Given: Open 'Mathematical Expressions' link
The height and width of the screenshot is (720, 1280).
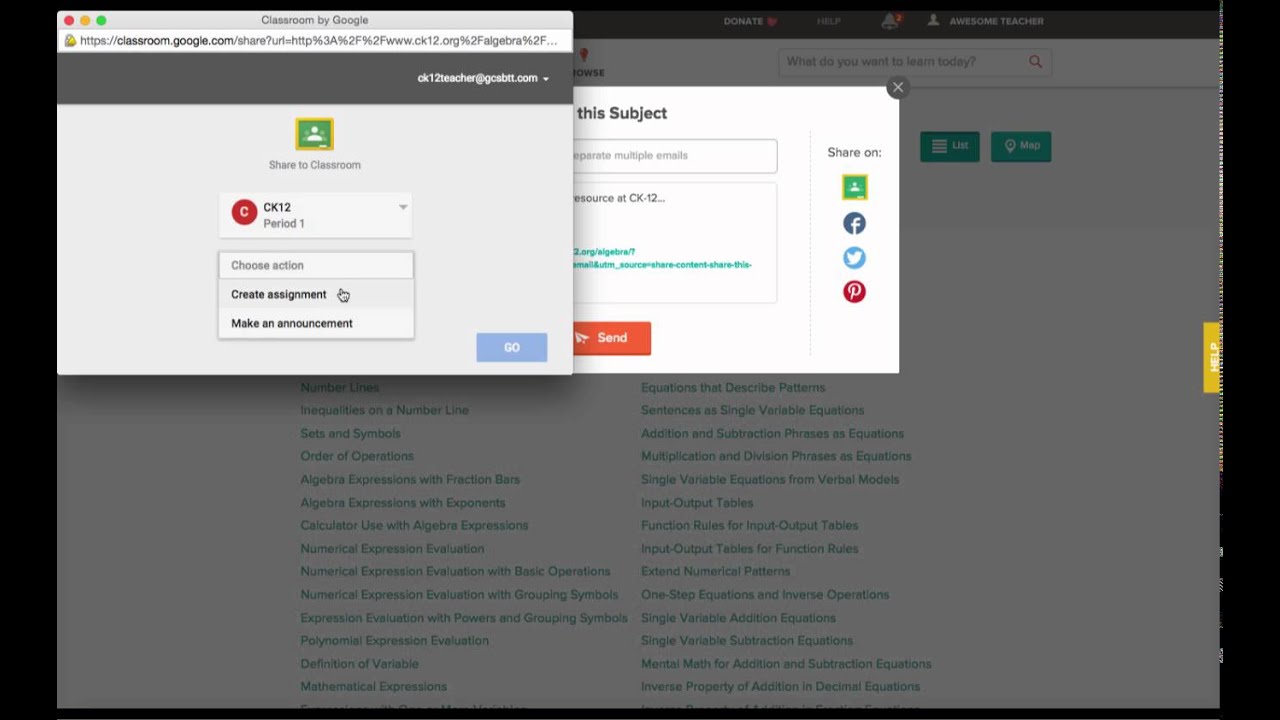Looking at the screenshot, I should (x=373, y=687).
